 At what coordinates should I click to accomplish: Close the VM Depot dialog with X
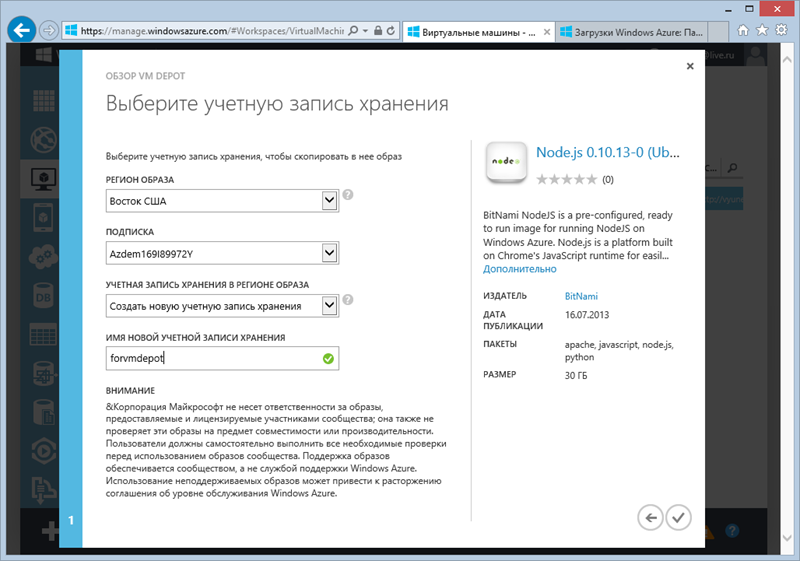tap(690, 66)
